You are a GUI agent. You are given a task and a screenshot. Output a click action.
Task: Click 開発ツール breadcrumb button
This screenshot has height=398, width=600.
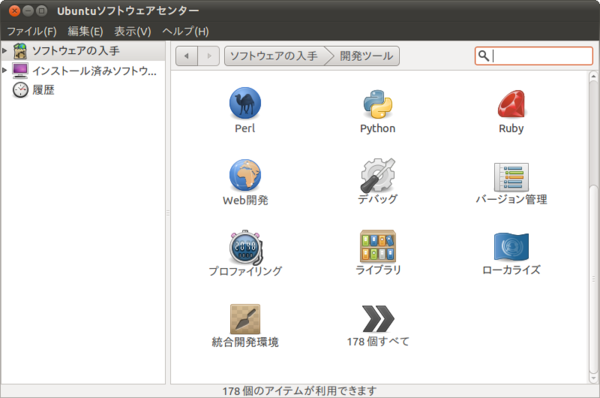pyautogui.click(x=366, y=56)
